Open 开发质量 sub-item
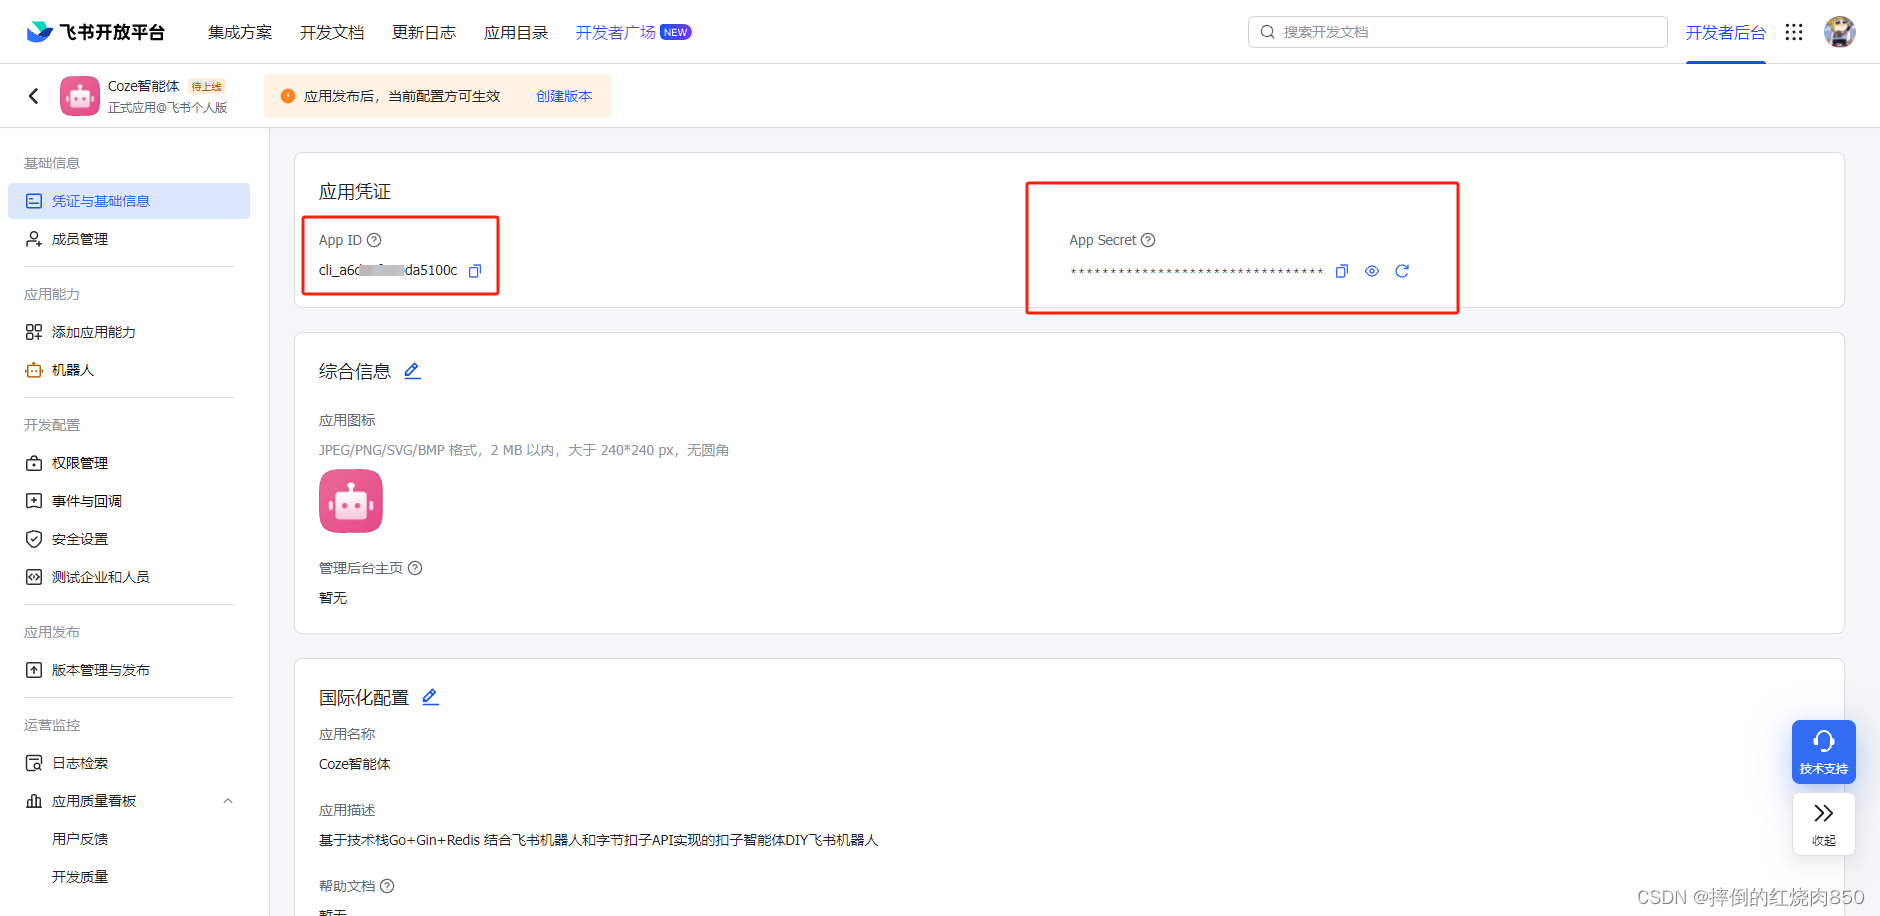Image resolution: width=1880 pixels, height=916 pixels. coord(80,877)
